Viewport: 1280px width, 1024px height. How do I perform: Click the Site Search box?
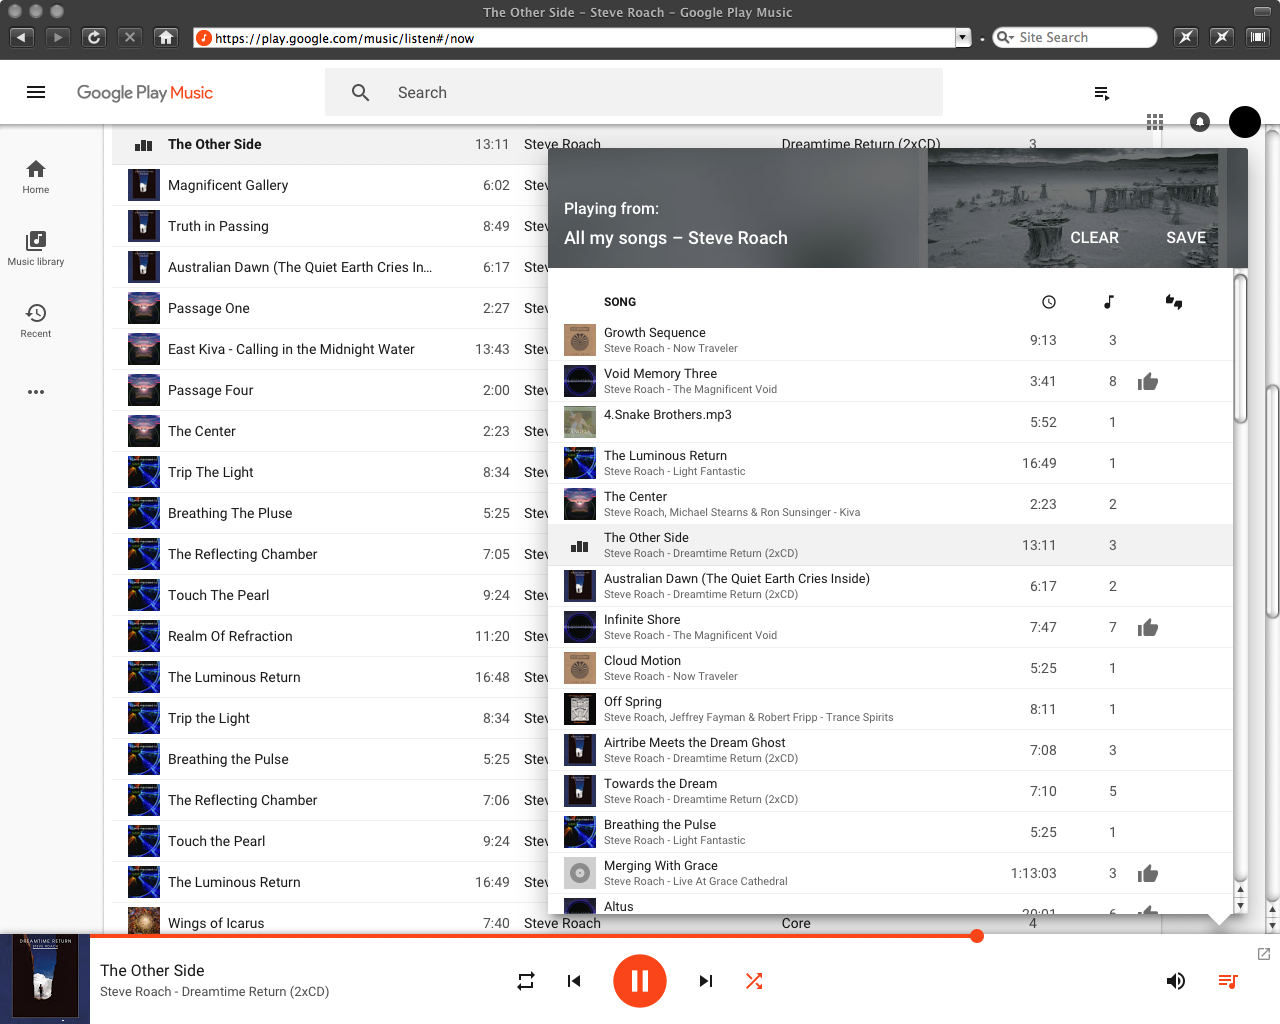click(x=1075, y=37)
